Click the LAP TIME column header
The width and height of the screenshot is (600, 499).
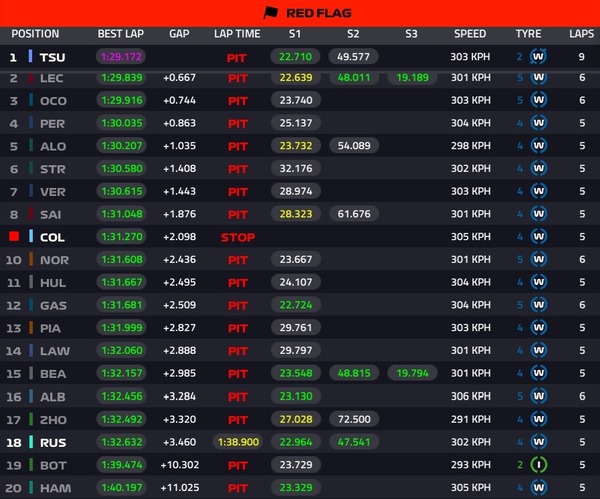237,34
